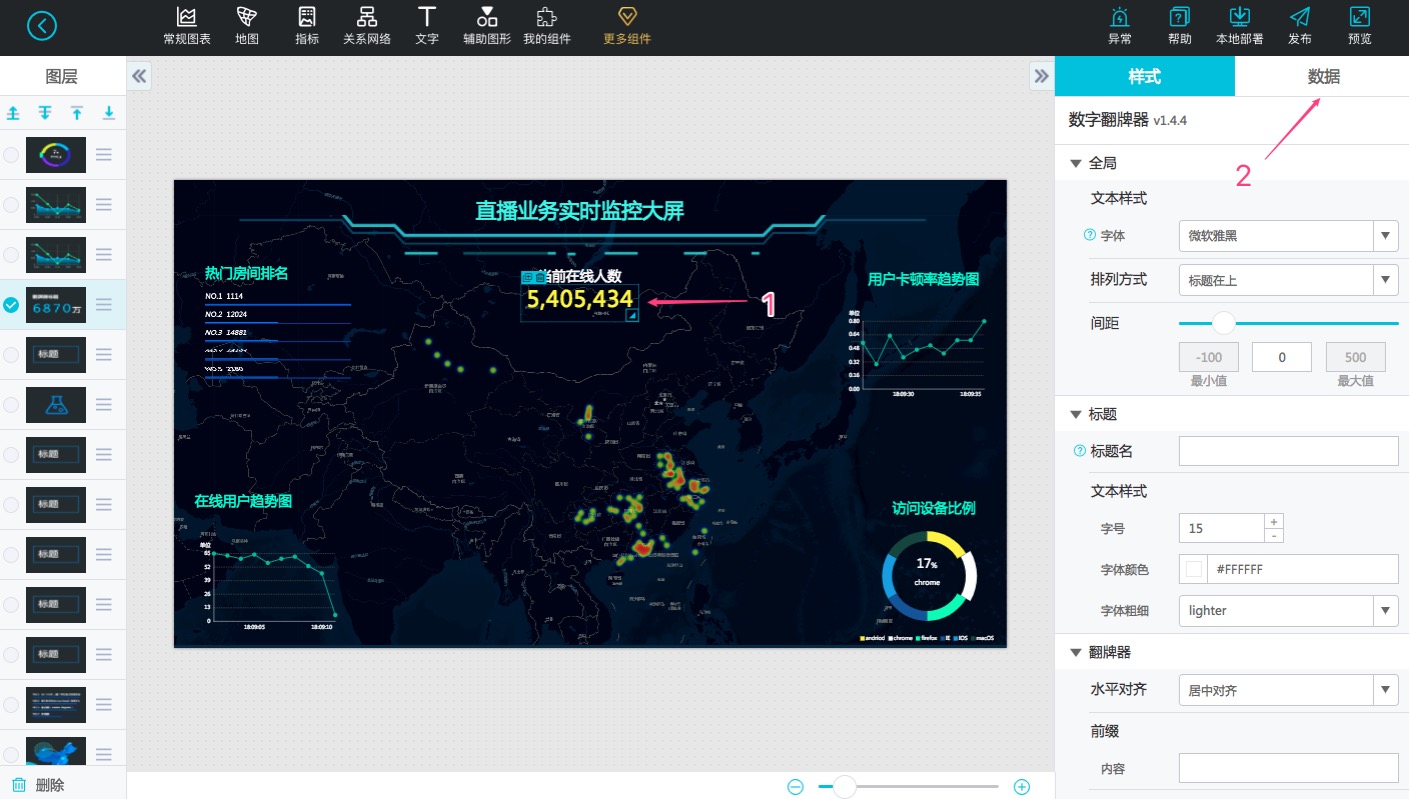Screen dimensions: 1410x799
Task: Click the 删除 delete button
Action: (38, 785)
